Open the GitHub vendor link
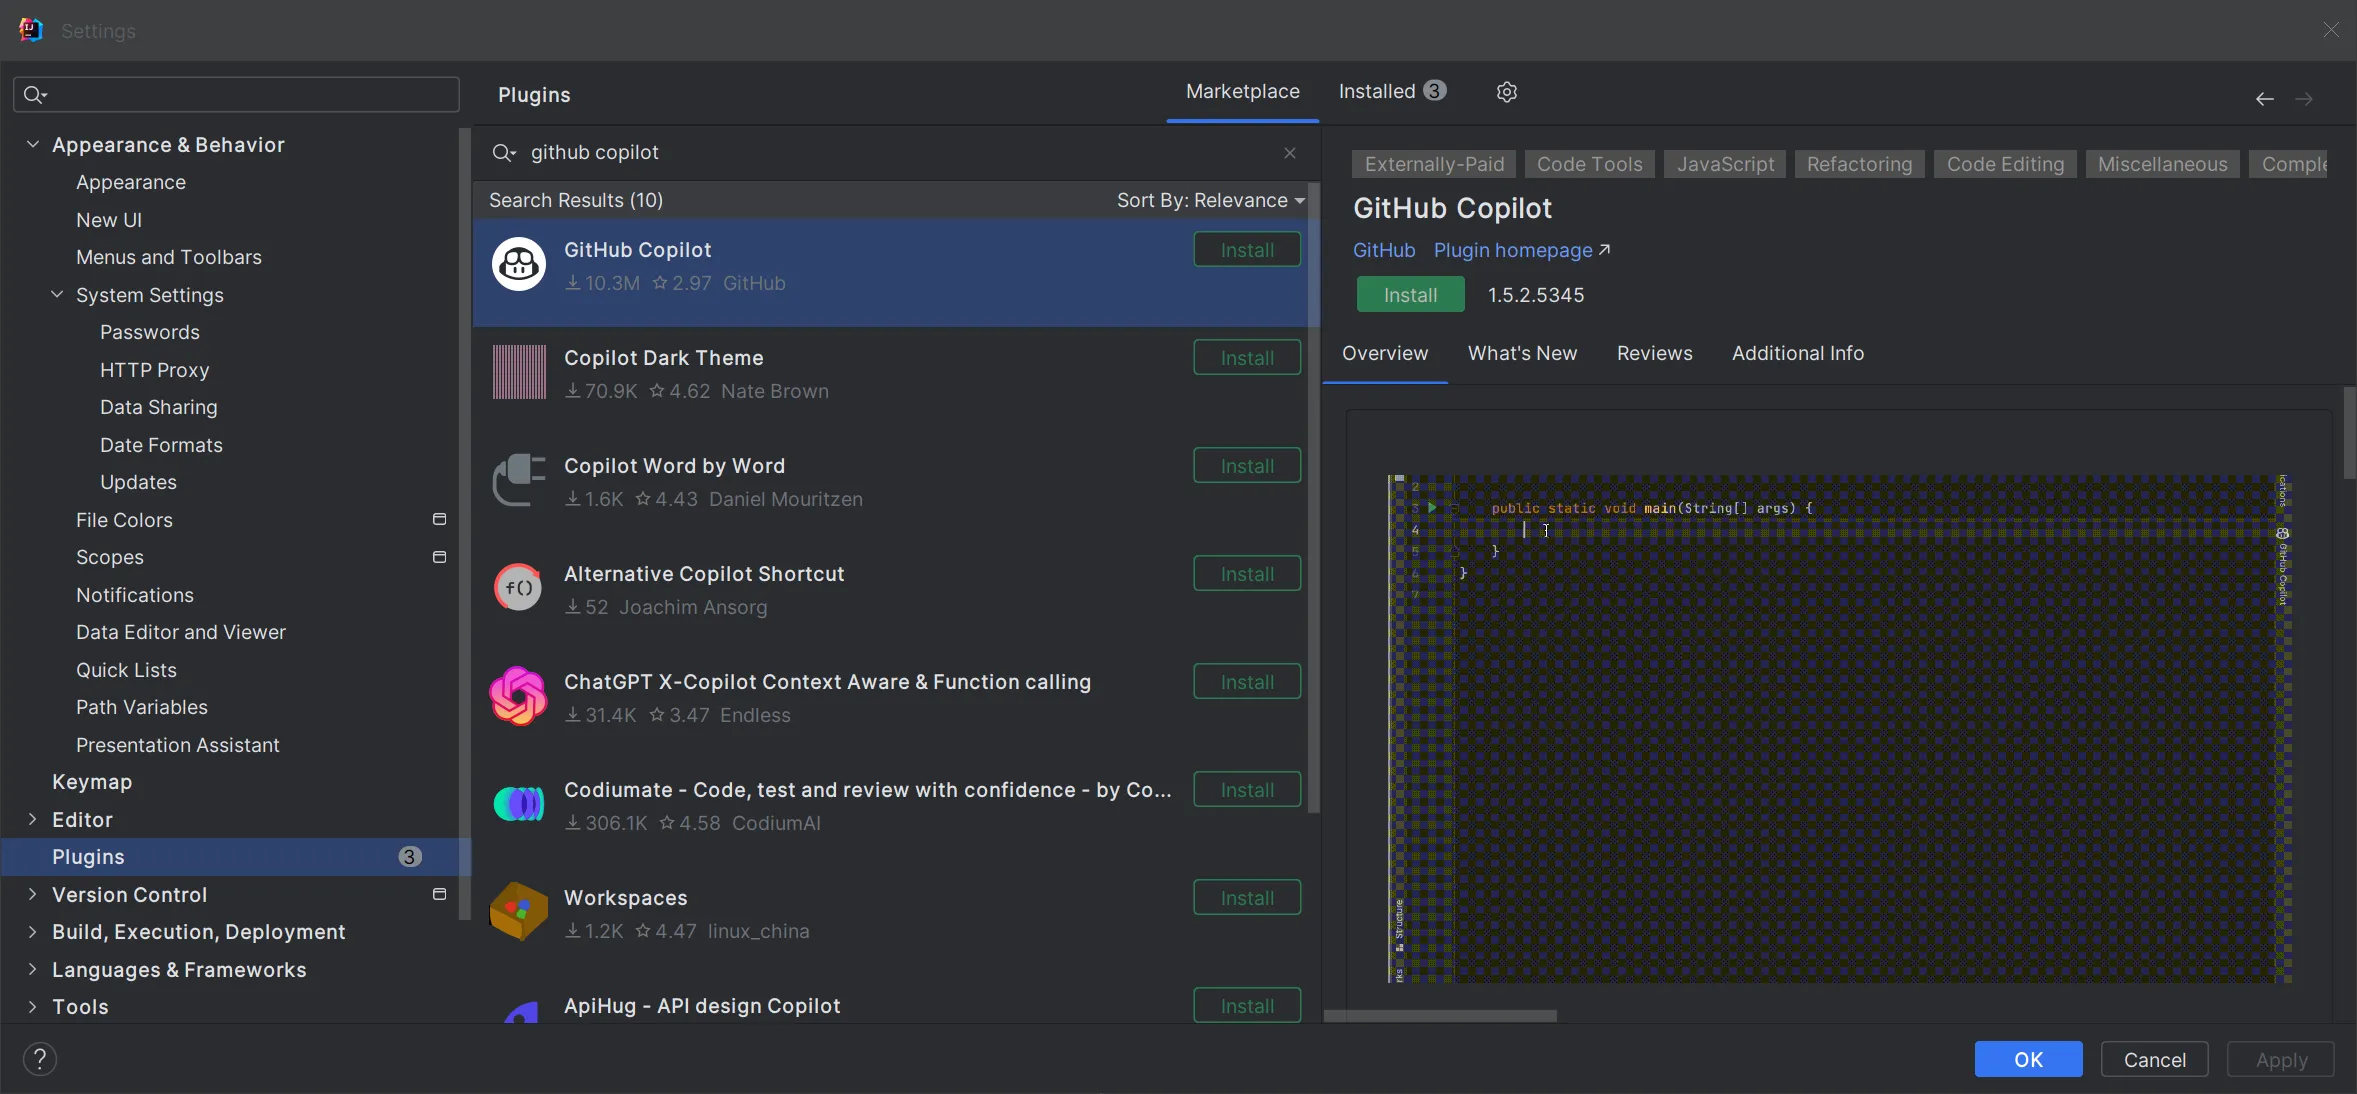 1384,251
